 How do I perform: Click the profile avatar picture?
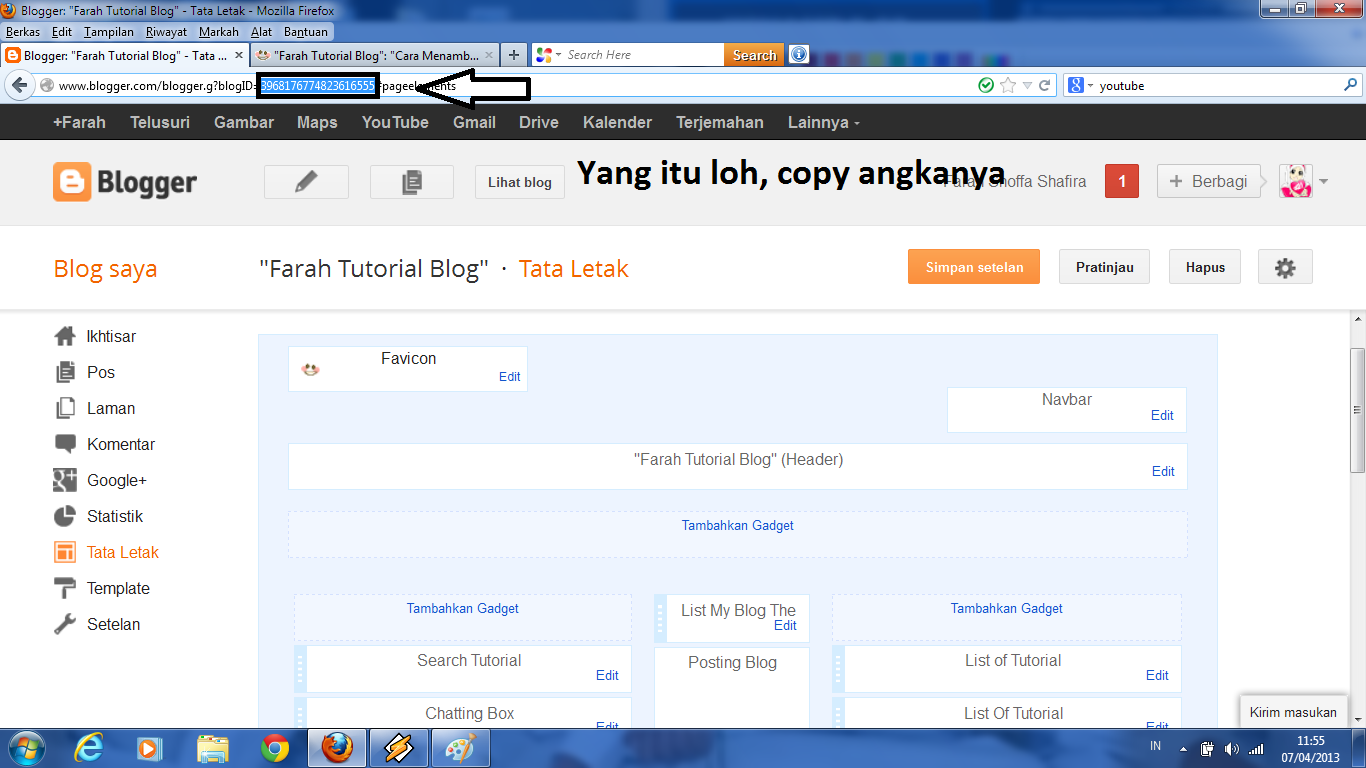coord(1296,181)
